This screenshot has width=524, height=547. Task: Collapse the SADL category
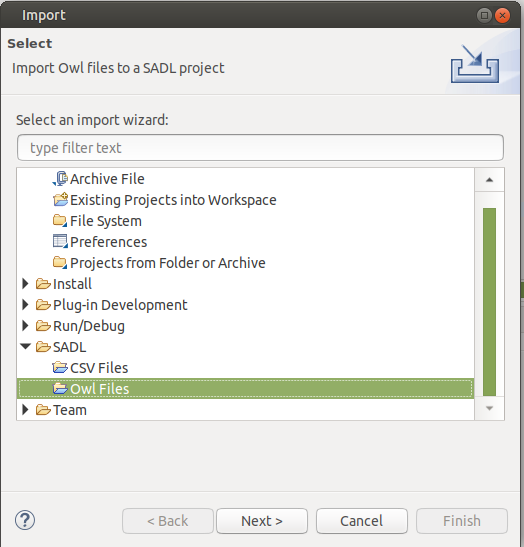coord(25,346)
